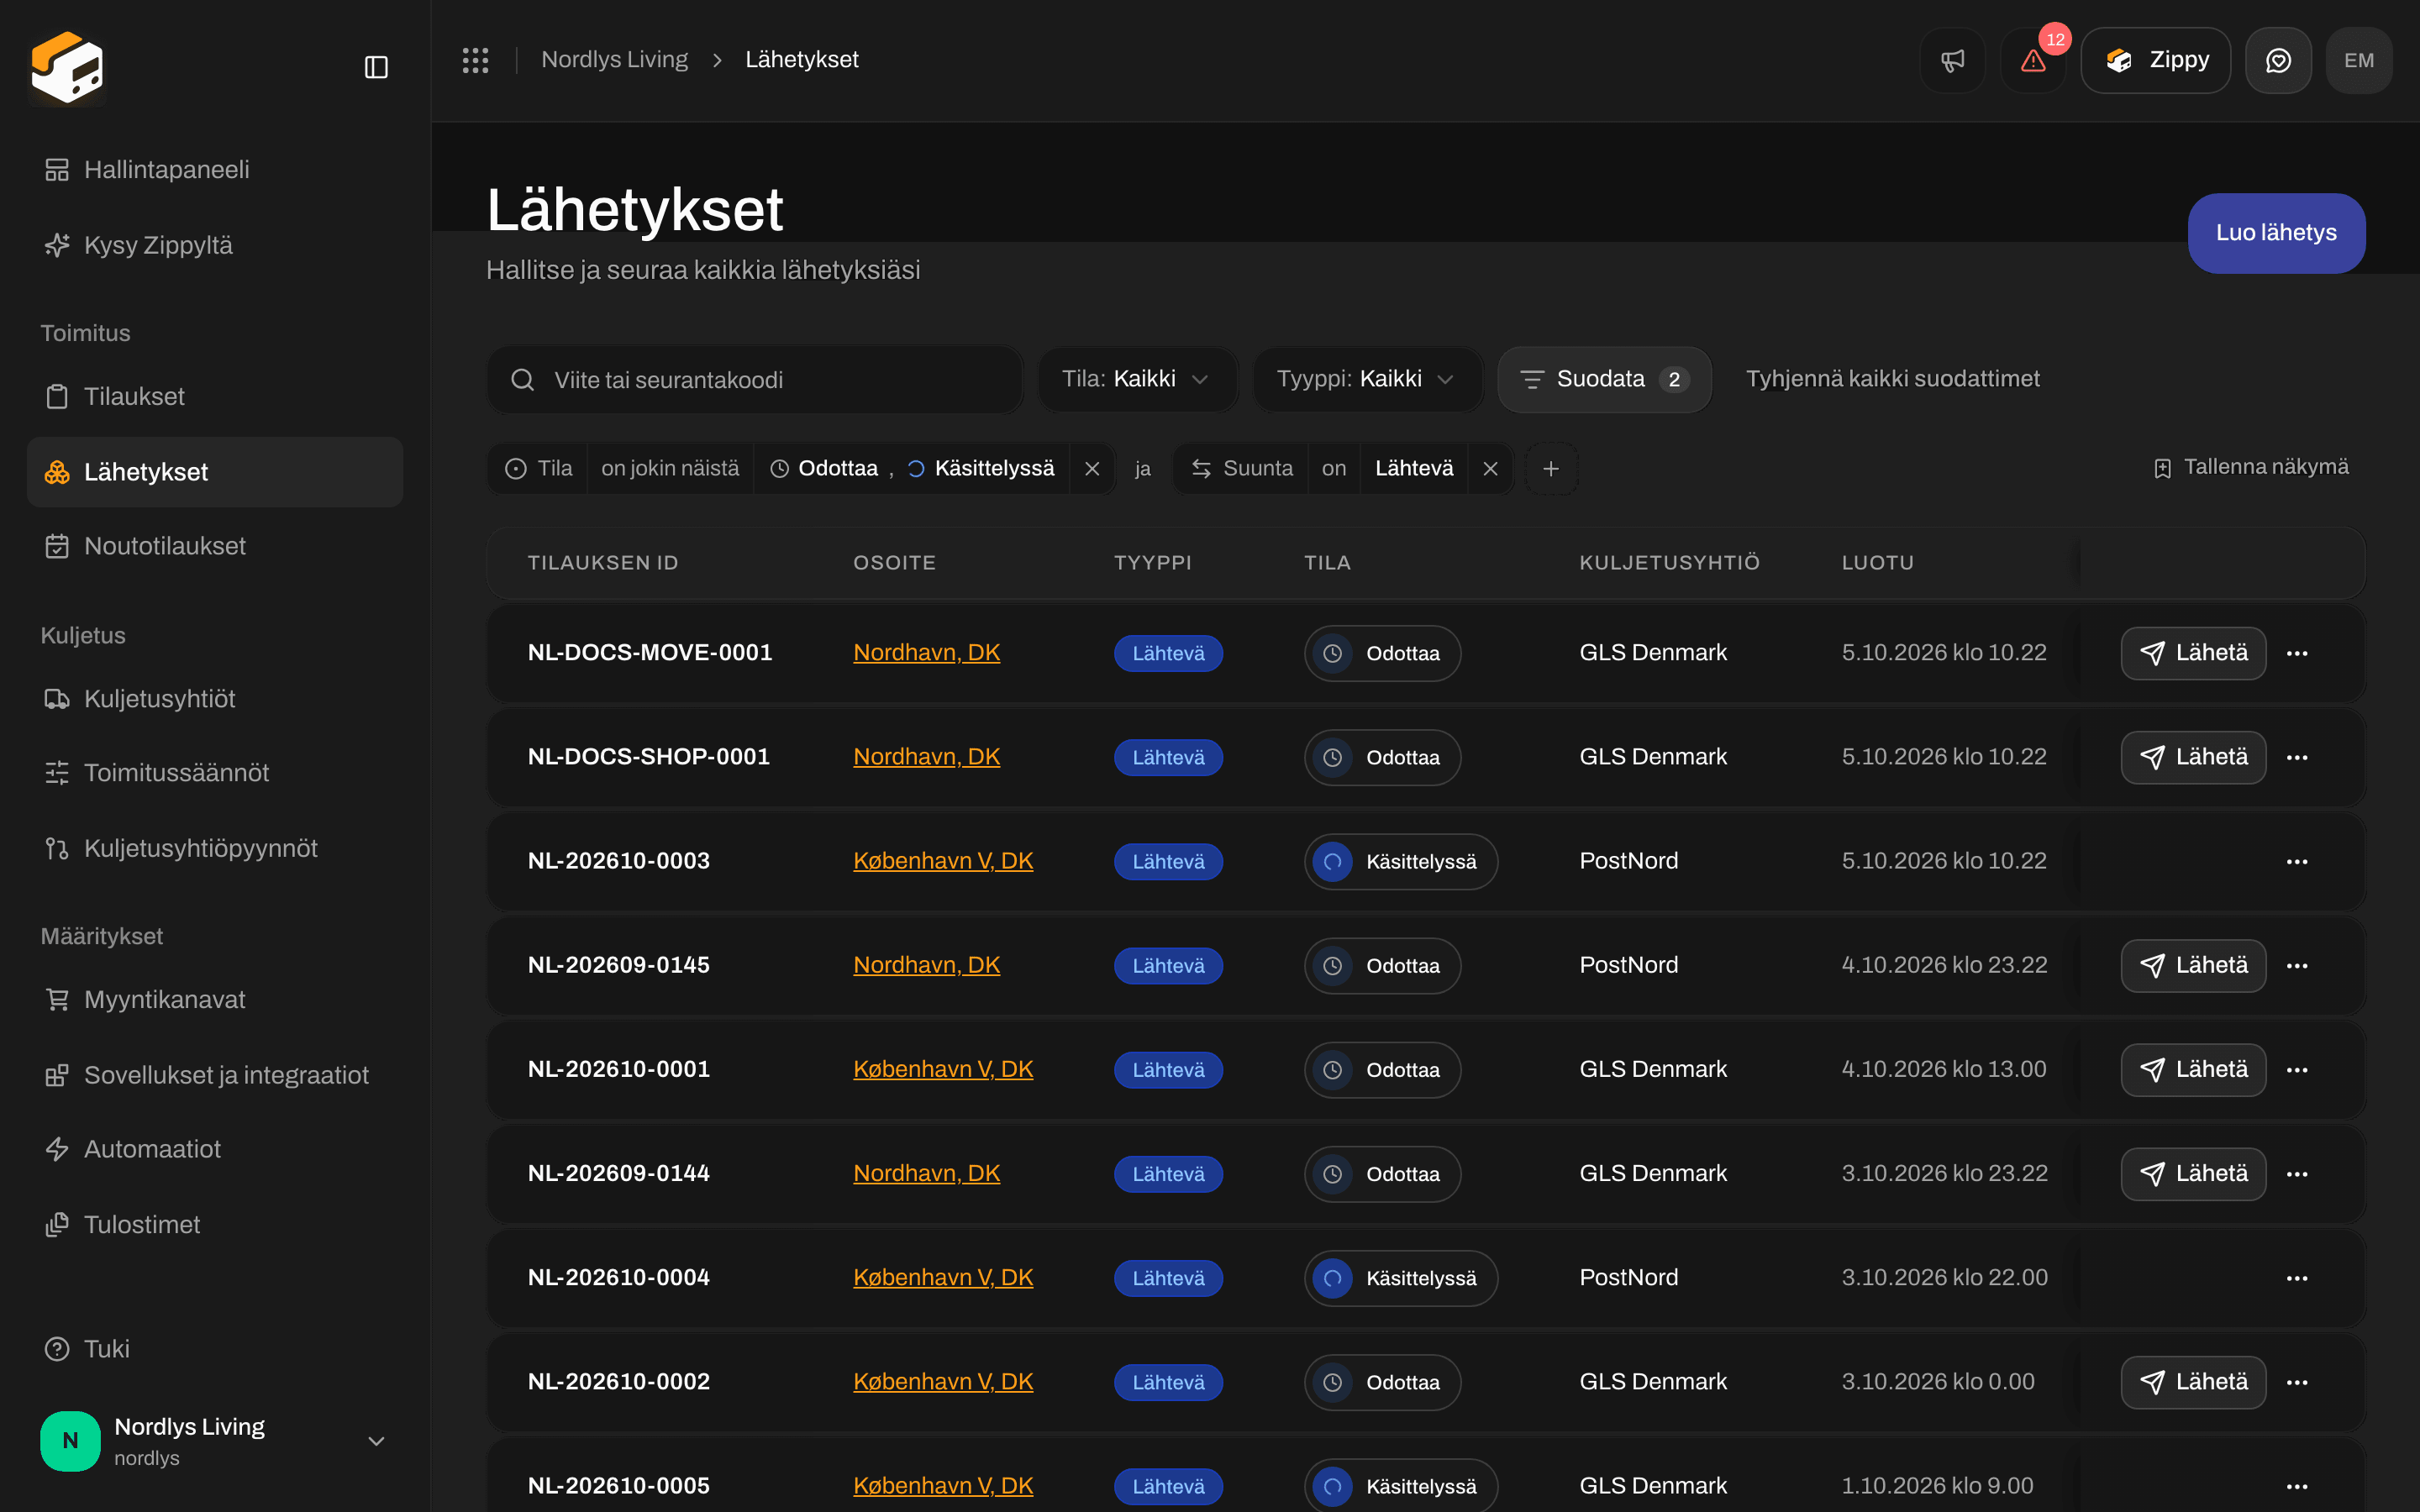Open more options for NL-202610-0001
This screenshot has width=2420, height=1512.
click(2297, 1069)
